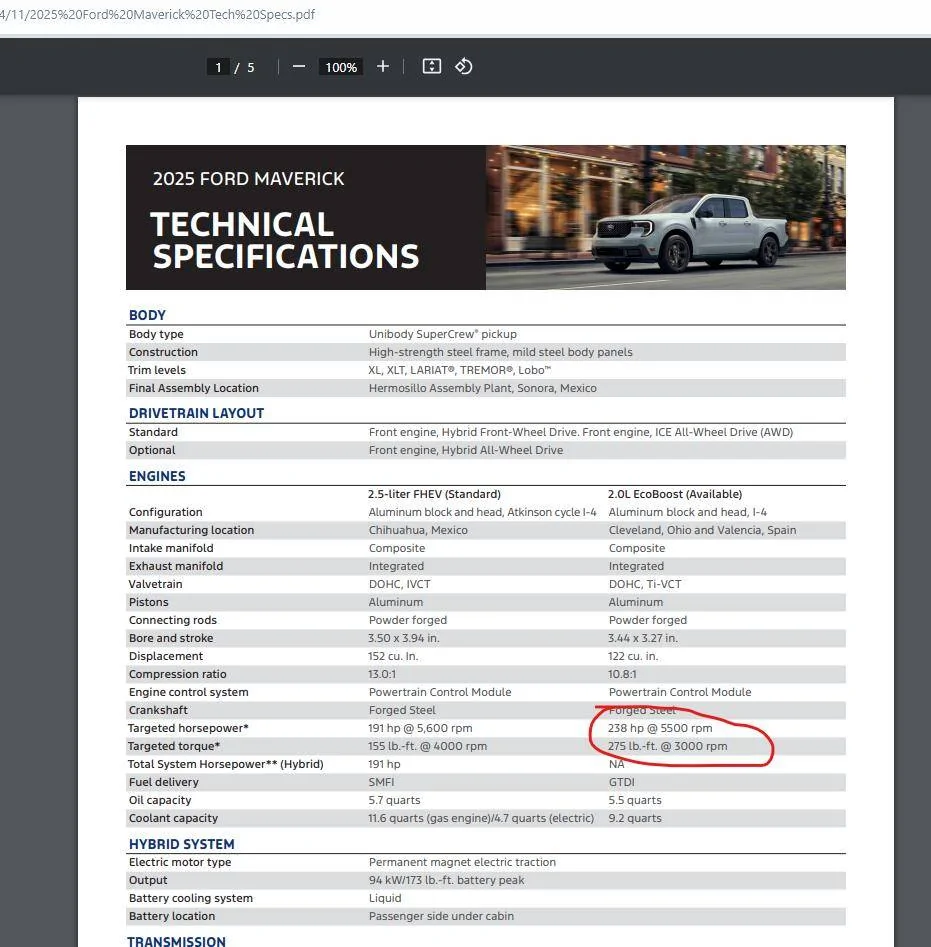This screenshot has height=947, width=931.
Task: Click 'DOHC, iVCT' valvetrain cell
Action: 400,584
